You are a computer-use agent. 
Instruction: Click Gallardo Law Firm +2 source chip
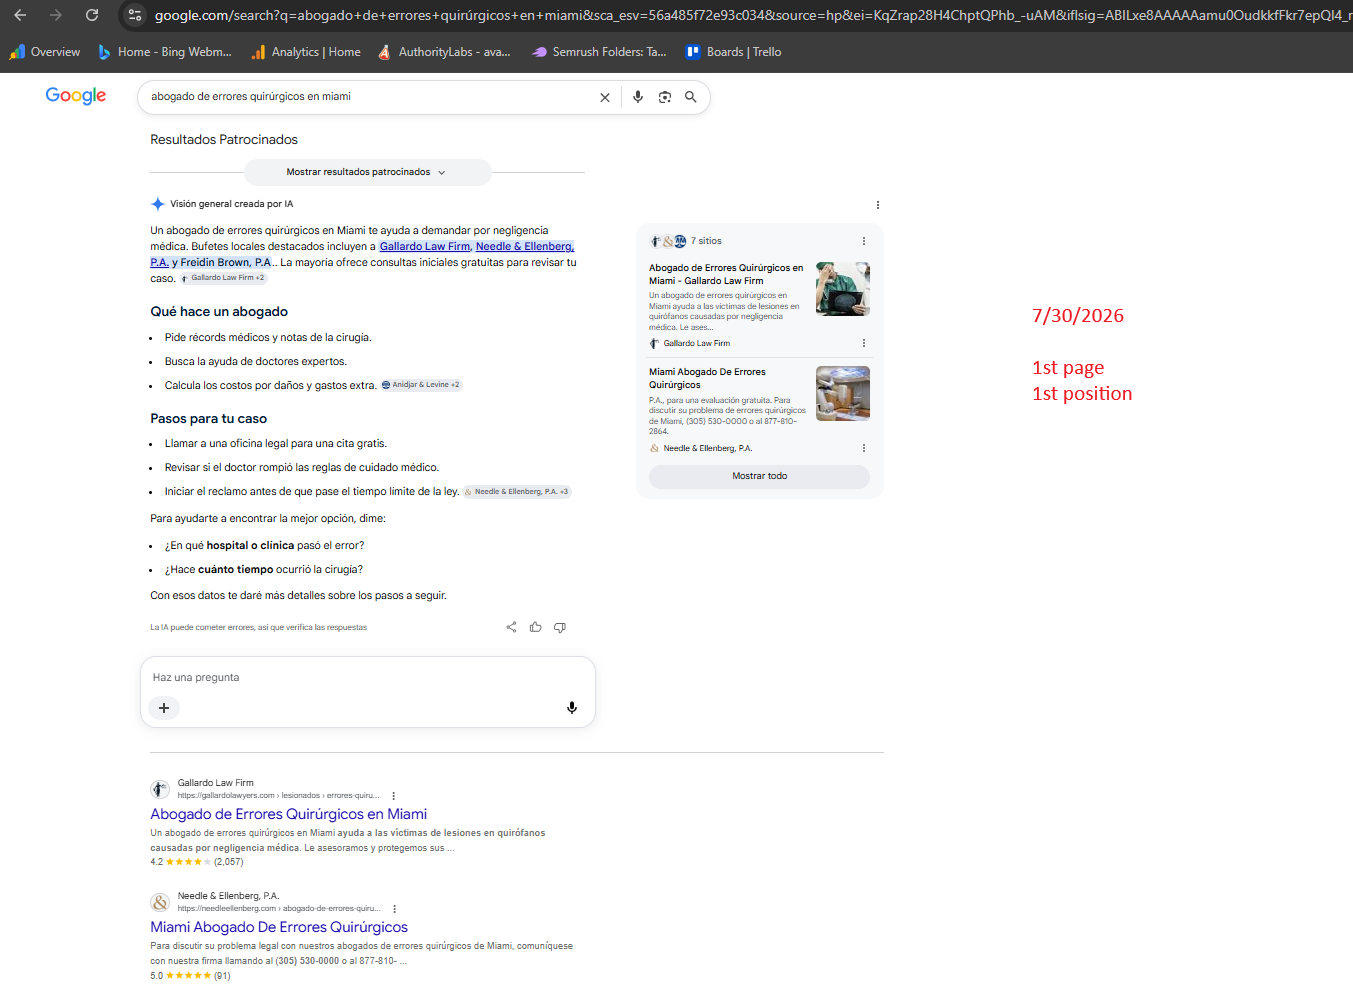223,278
